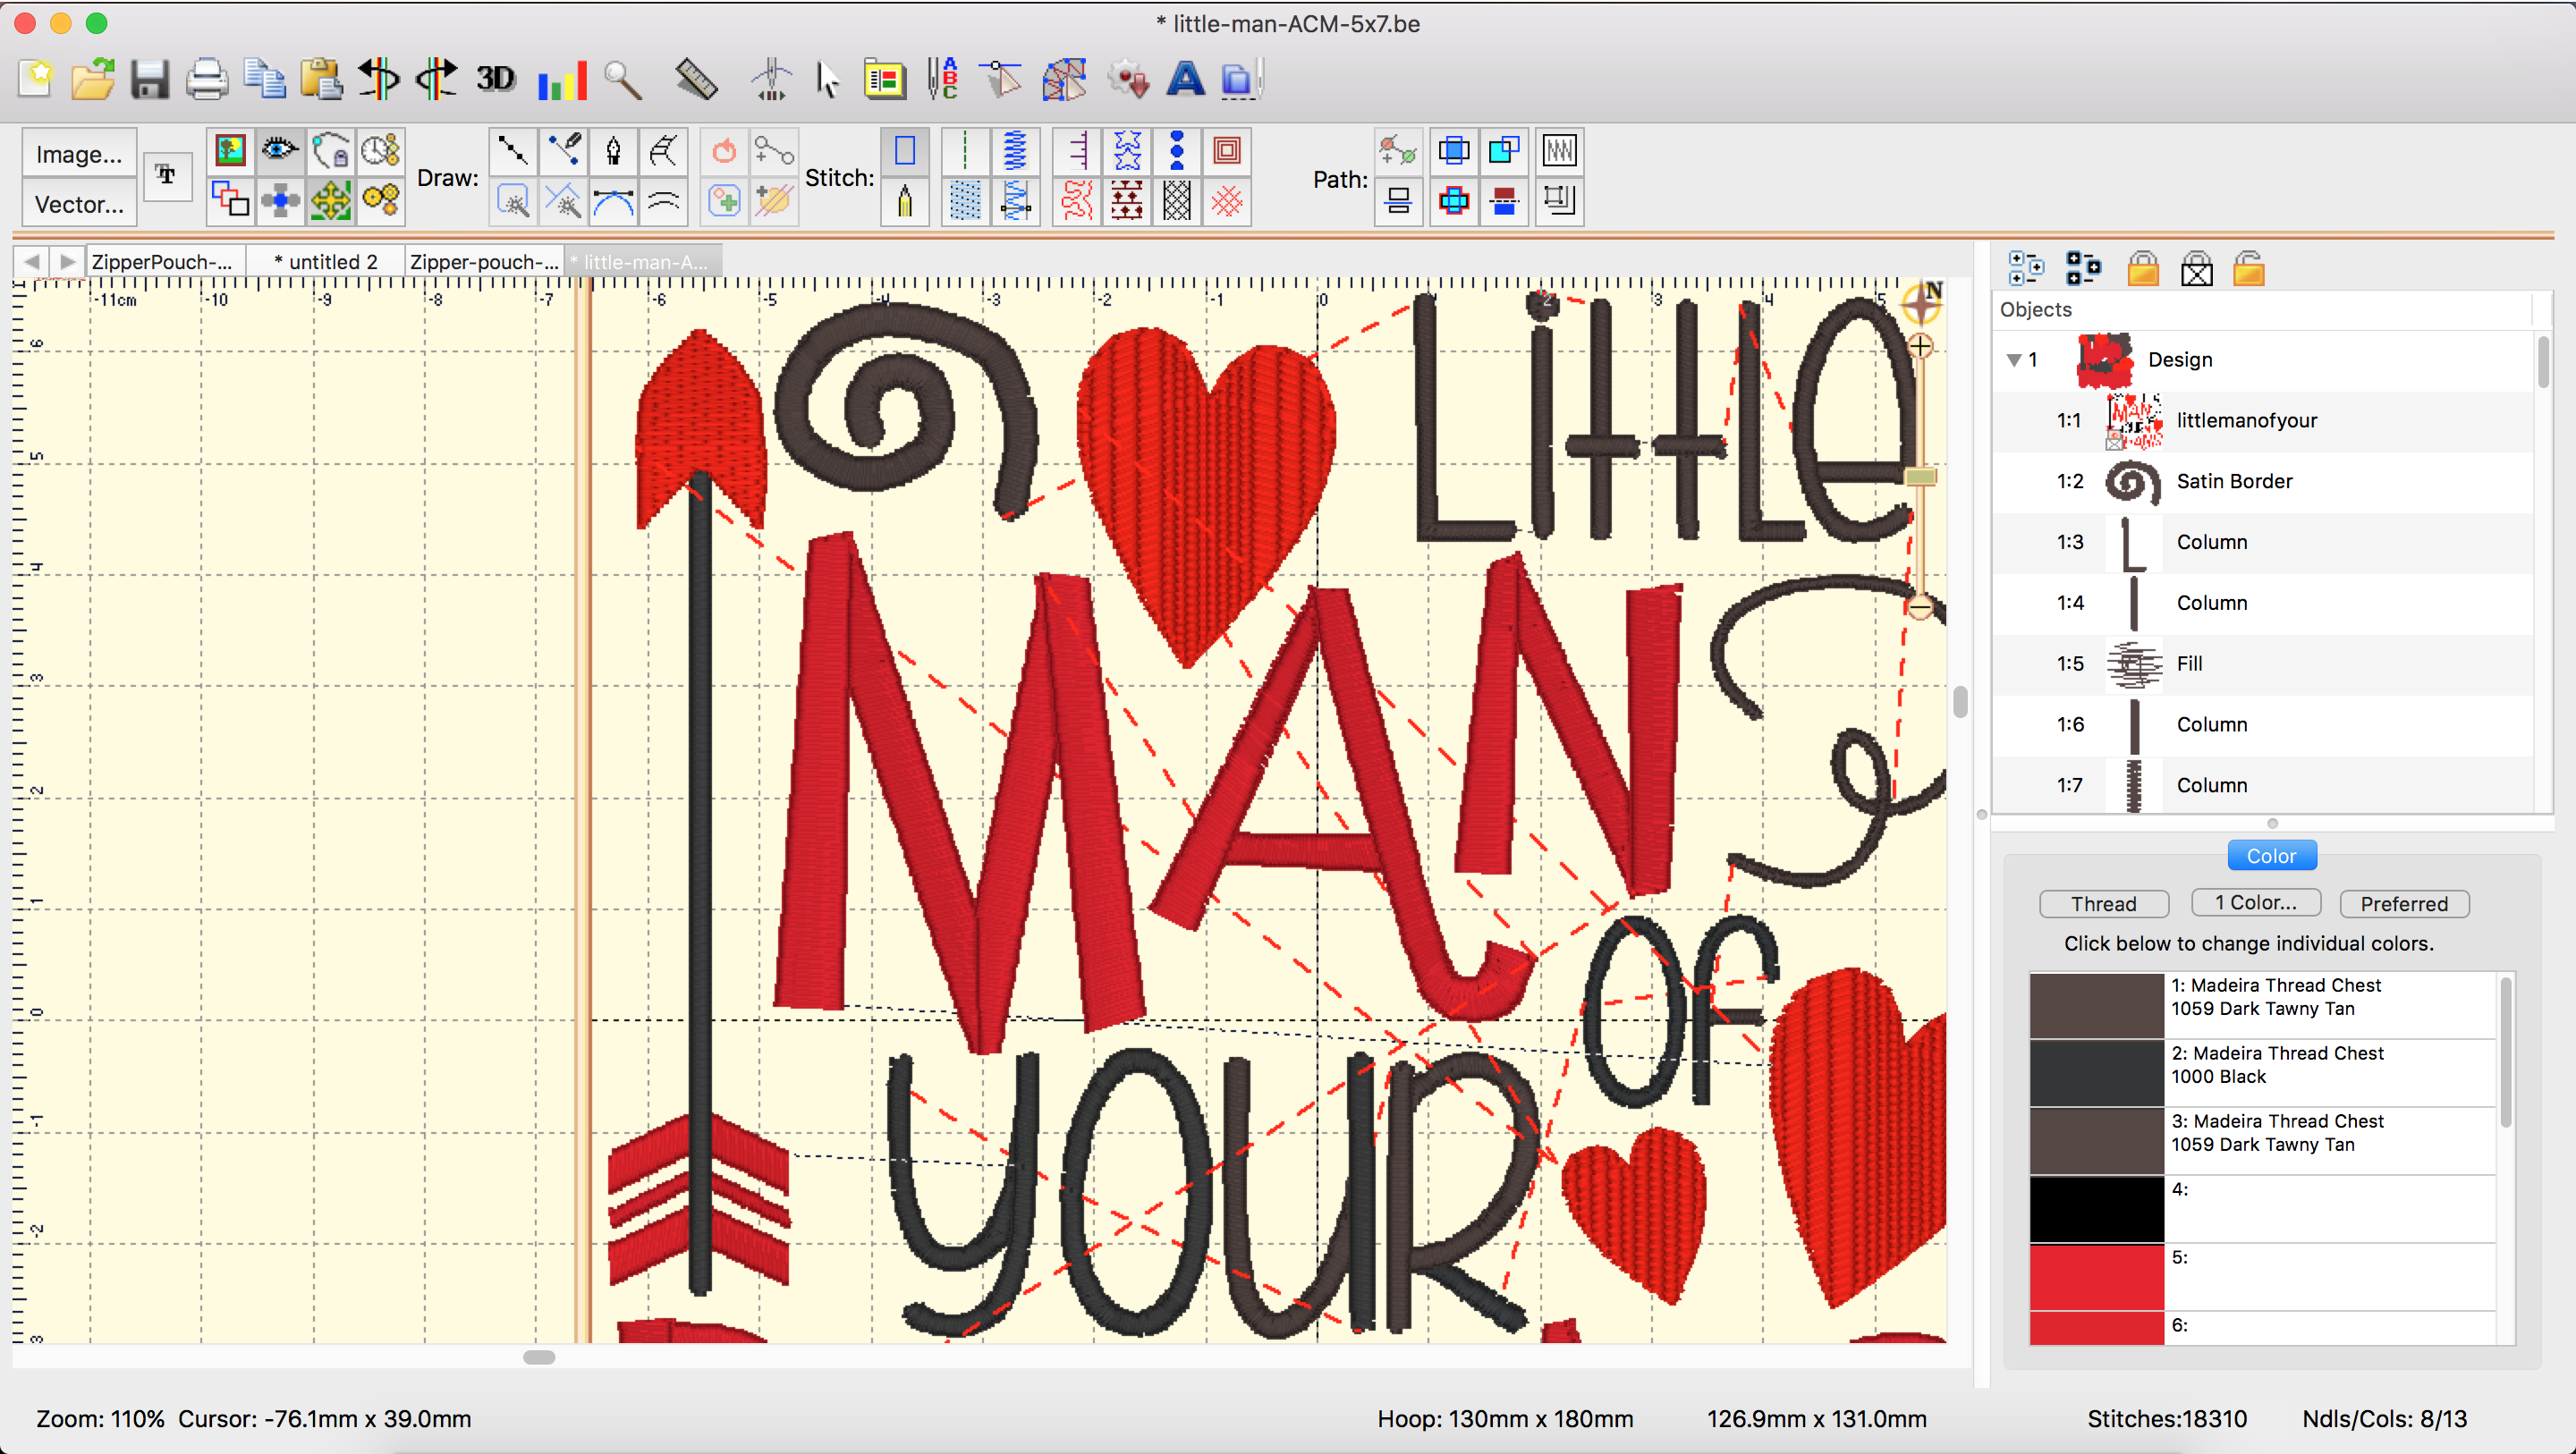Image resolution: width=2576 pixels, height=1454 pixels.
Task: Click the Madeira 1000 Black color swatch
Action: [x=2096, y=1072]
